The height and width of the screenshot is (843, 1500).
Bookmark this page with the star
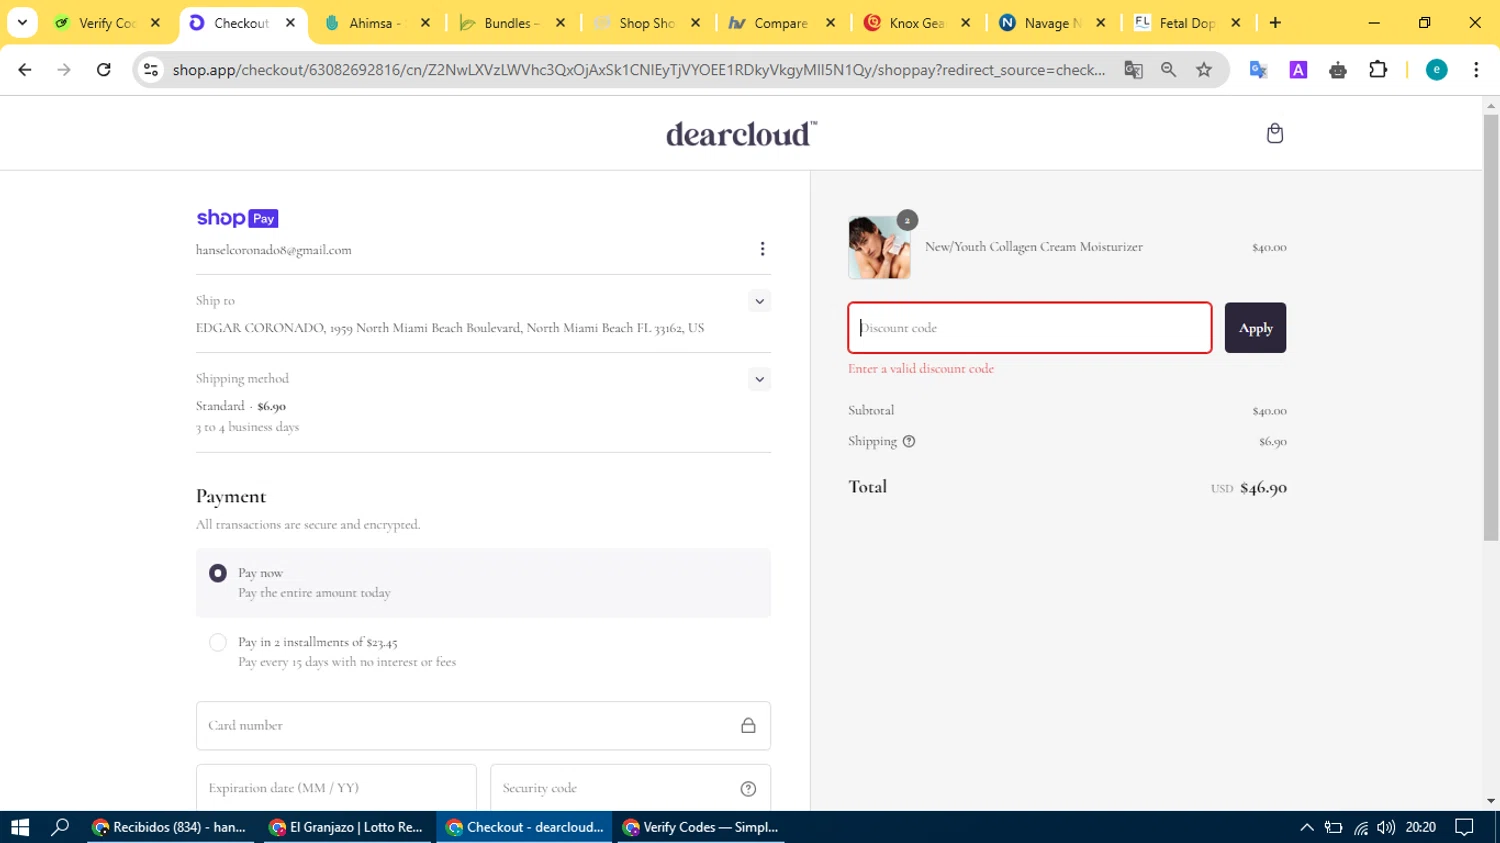(x=1204, y=69)
